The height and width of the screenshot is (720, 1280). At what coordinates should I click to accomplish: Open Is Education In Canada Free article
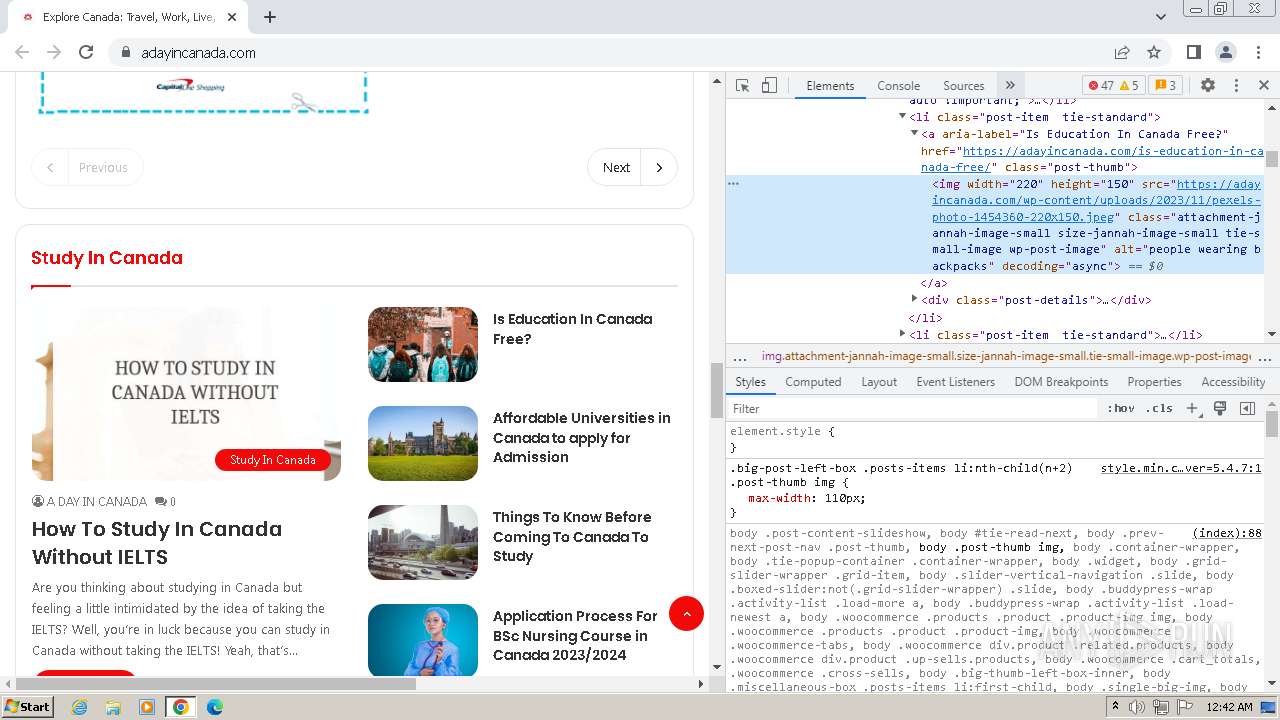coord(573,329)
